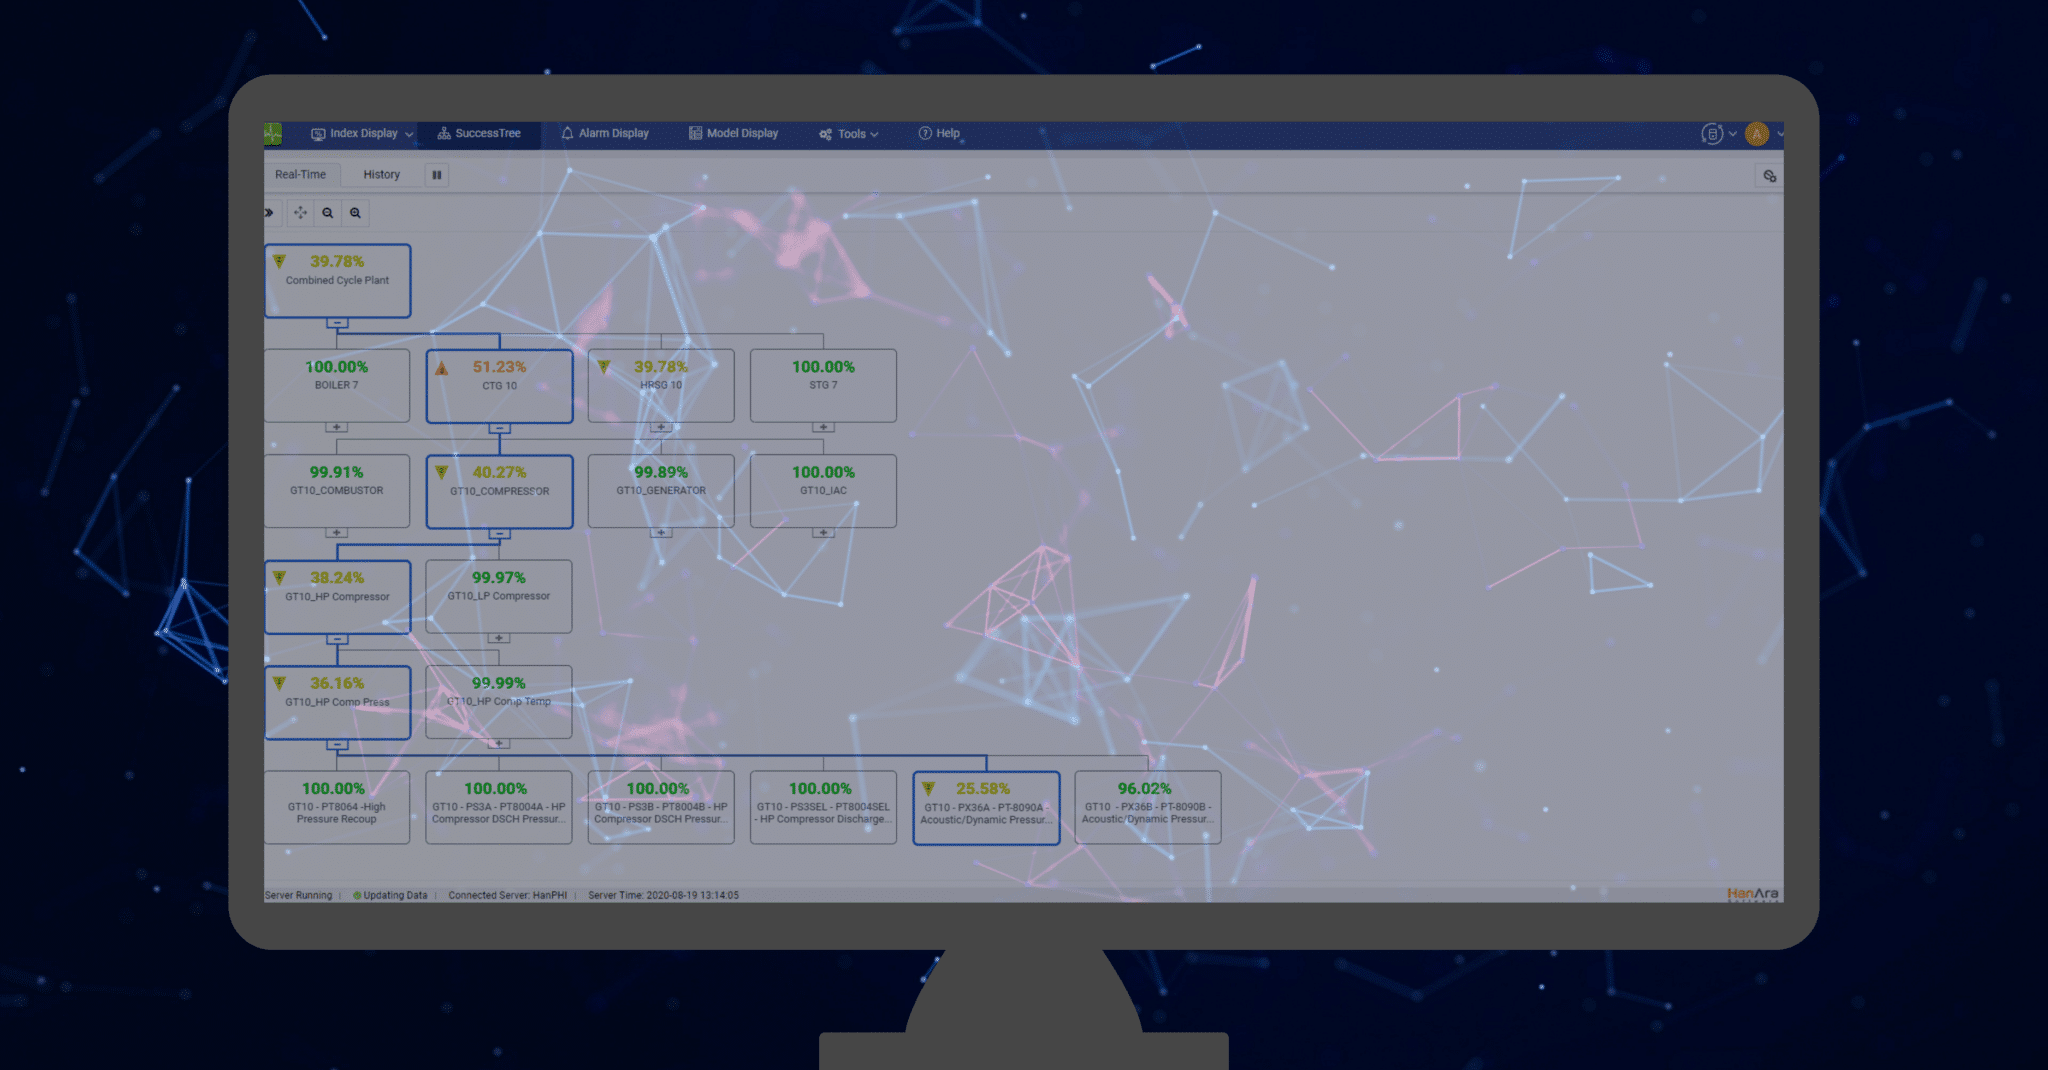Select the PX36B - PT-8090B node
The image size is (2048, 1070).
pyautogui.click(x=1148, y=808)
